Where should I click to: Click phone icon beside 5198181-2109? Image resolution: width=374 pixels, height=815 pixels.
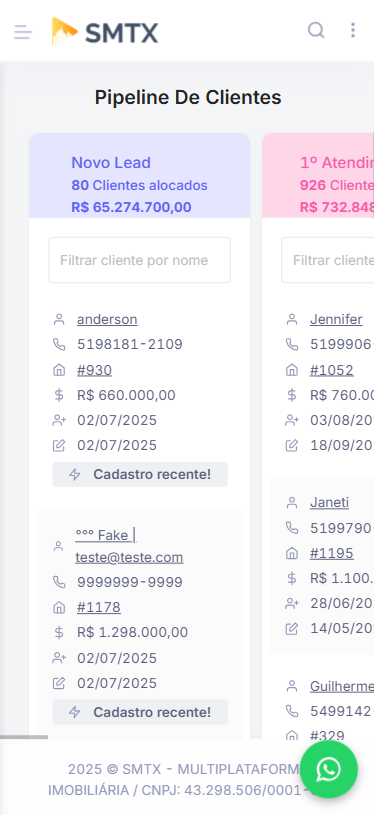pos(59,344)
